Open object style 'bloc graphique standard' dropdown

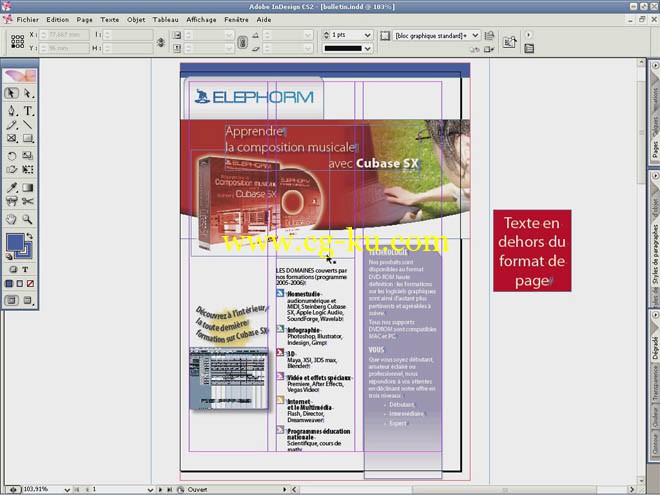[x=475, y=35]
